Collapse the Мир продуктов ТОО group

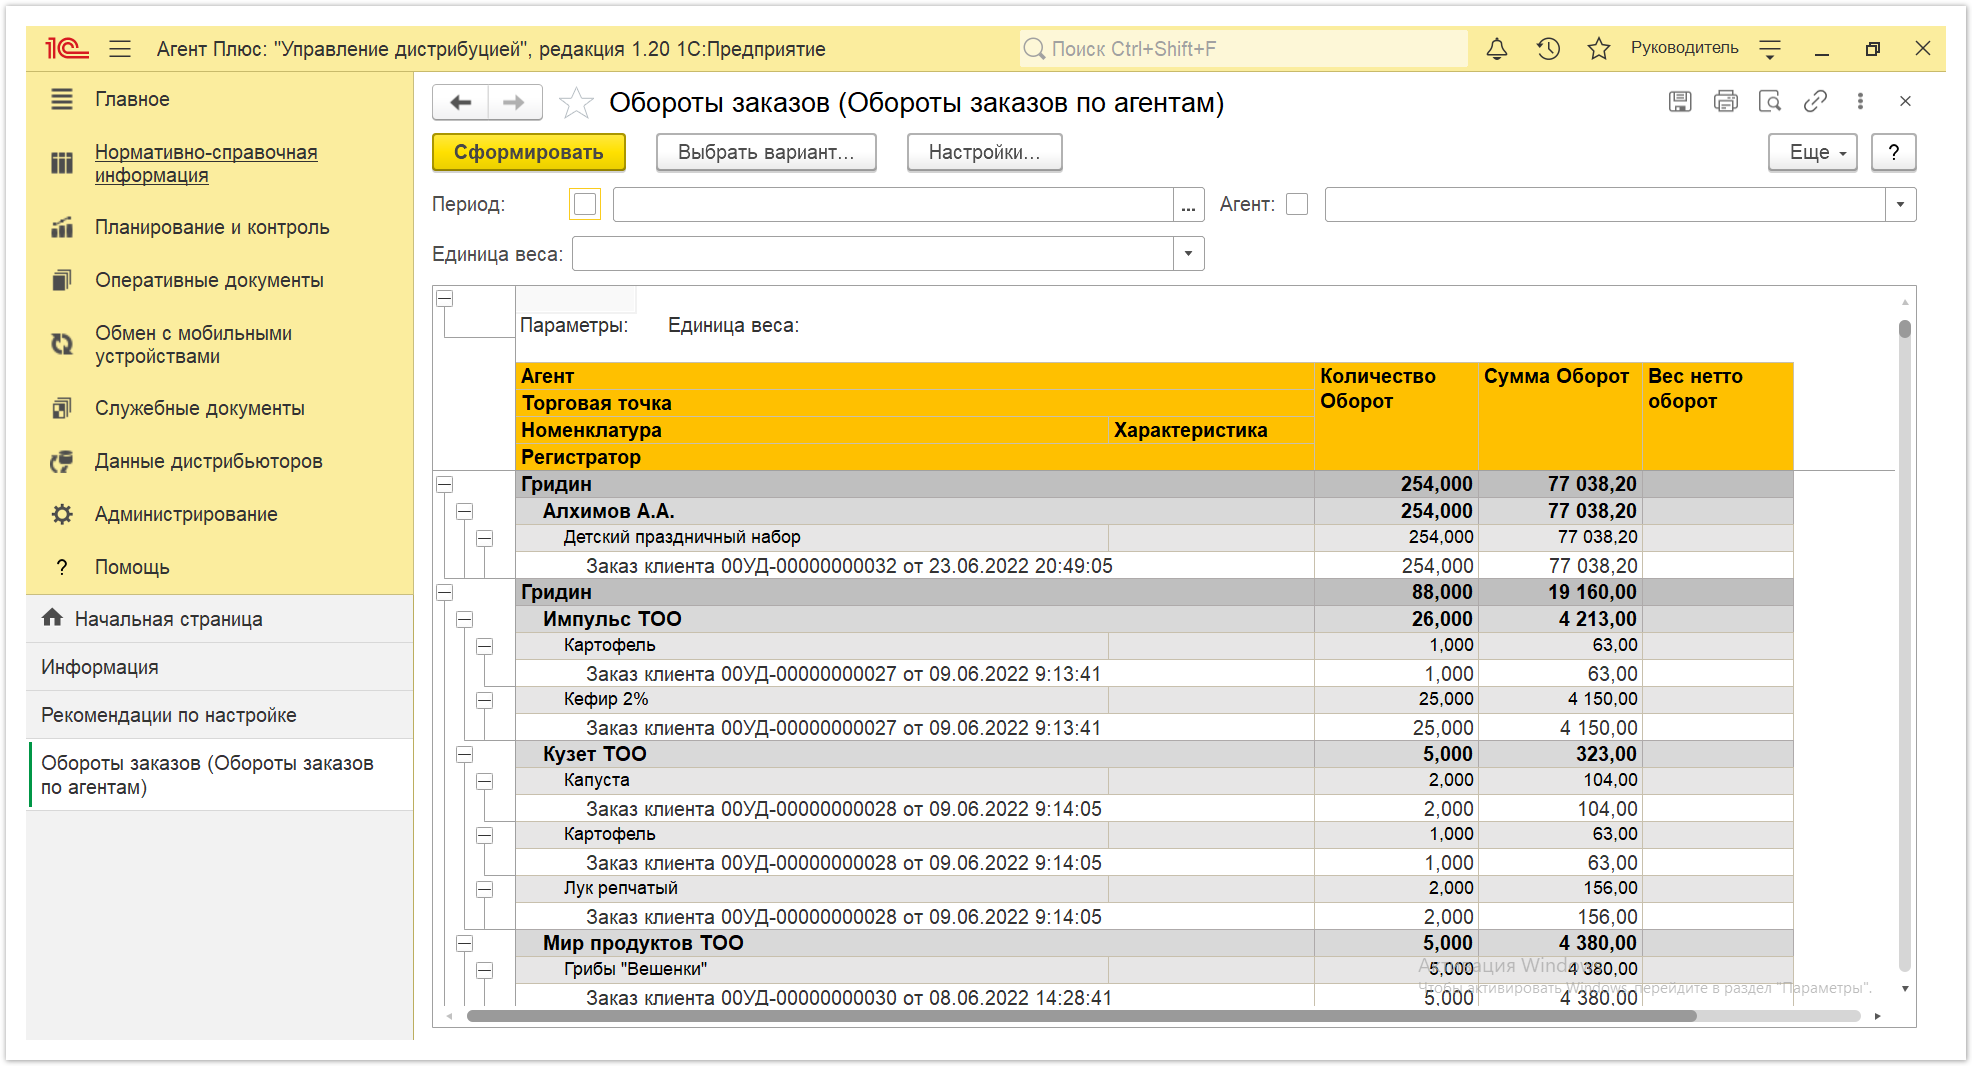click(x=465, y=944)
